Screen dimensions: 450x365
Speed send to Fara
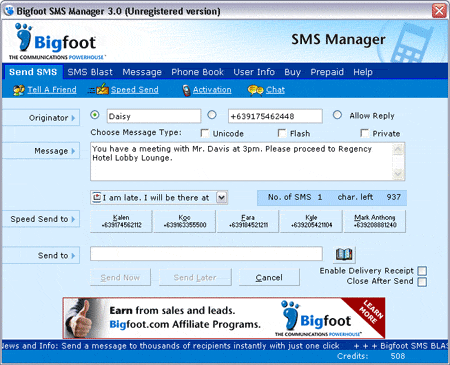(248, 221)
